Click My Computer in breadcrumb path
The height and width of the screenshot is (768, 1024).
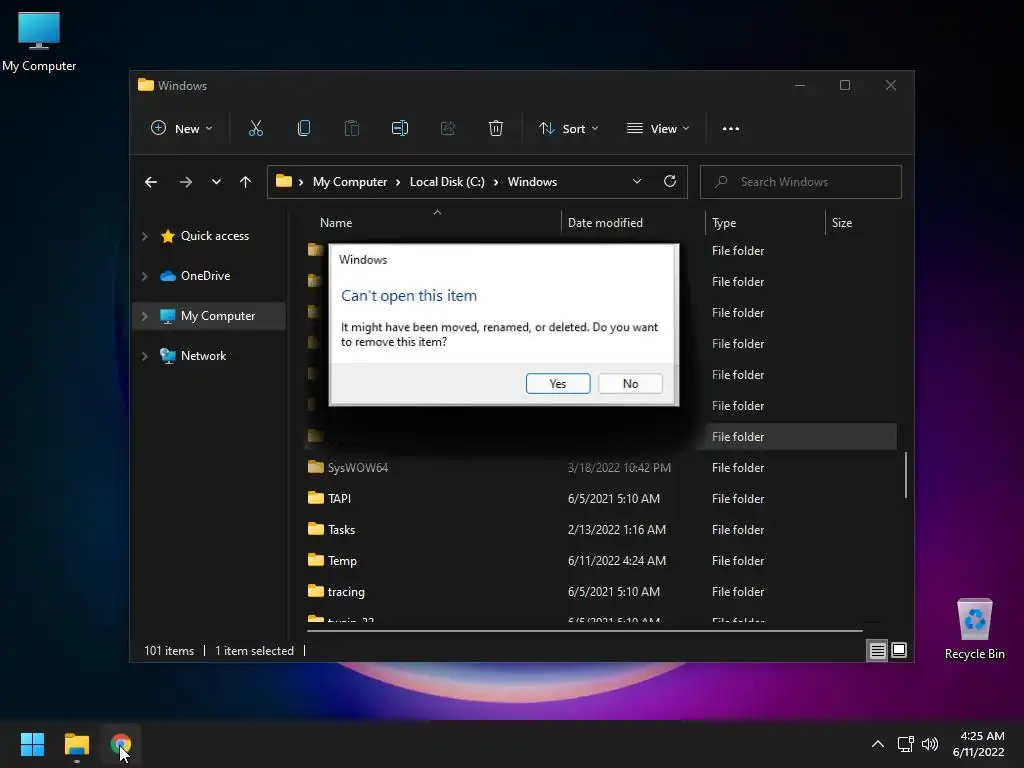coord(349,182)
